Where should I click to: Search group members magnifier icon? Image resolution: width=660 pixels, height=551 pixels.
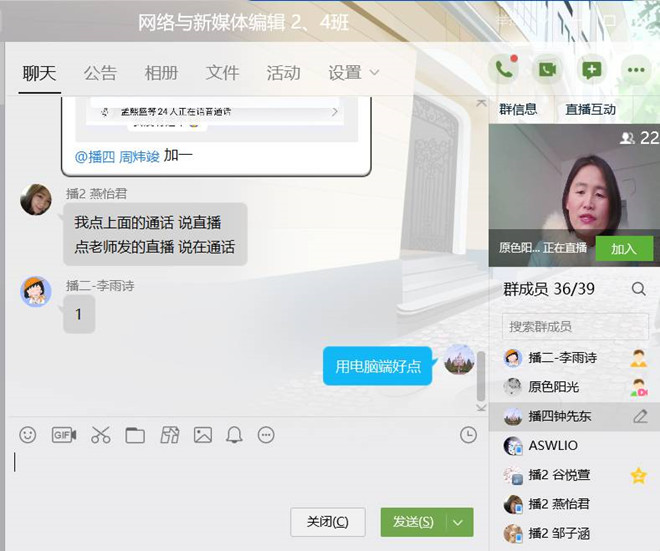638,289
